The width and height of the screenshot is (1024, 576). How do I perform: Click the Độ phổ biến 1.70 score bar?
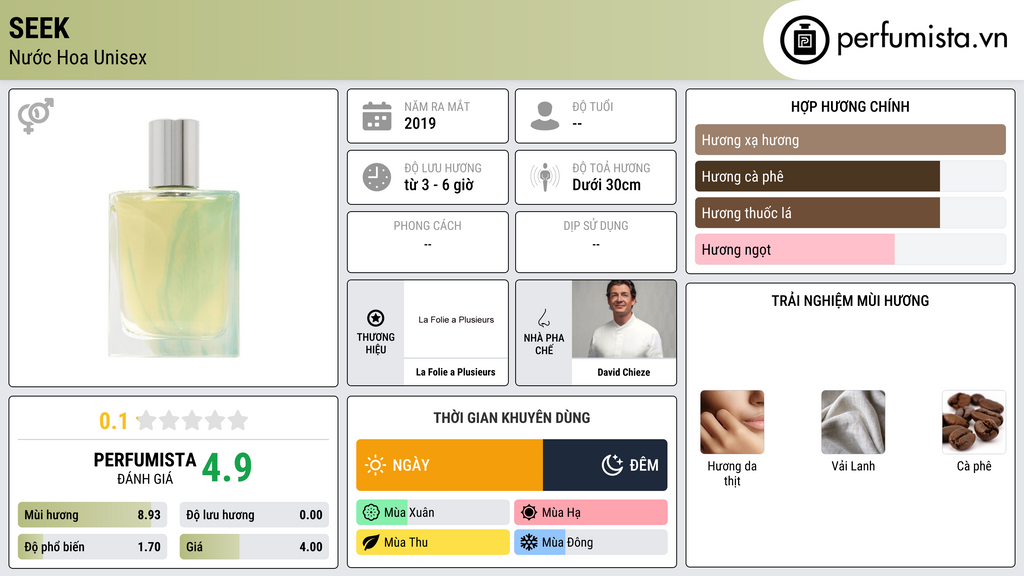pos(92,547)
